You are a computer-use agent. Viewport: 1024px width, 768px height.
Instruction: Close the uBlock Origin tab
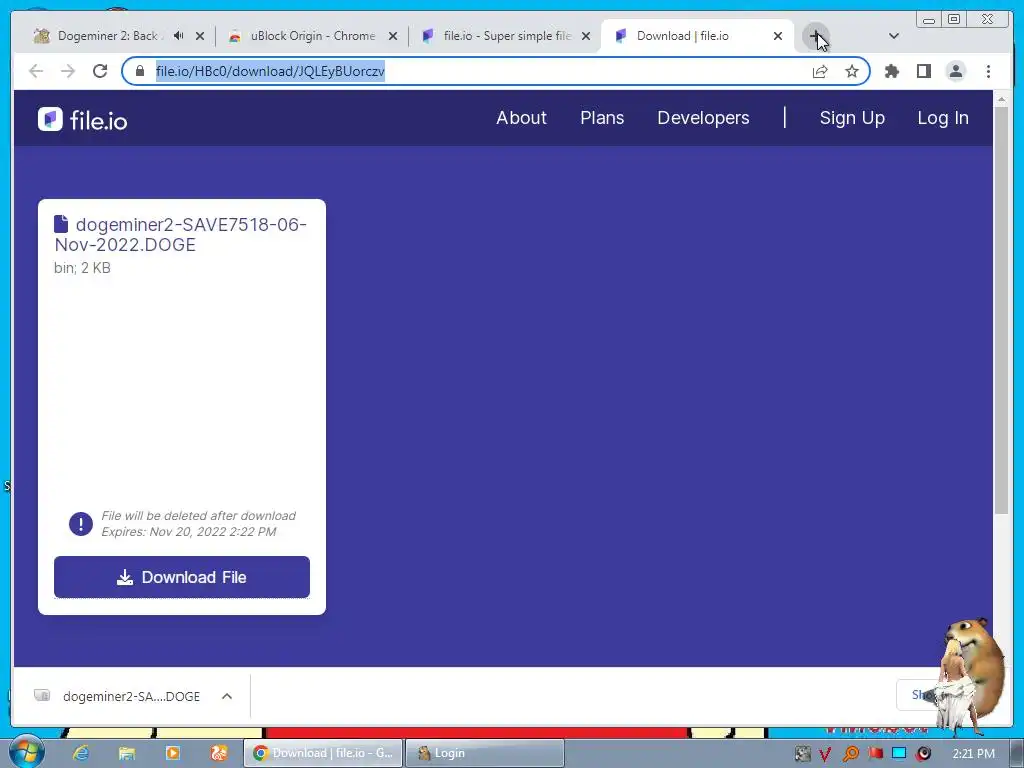tap(393, 36)
